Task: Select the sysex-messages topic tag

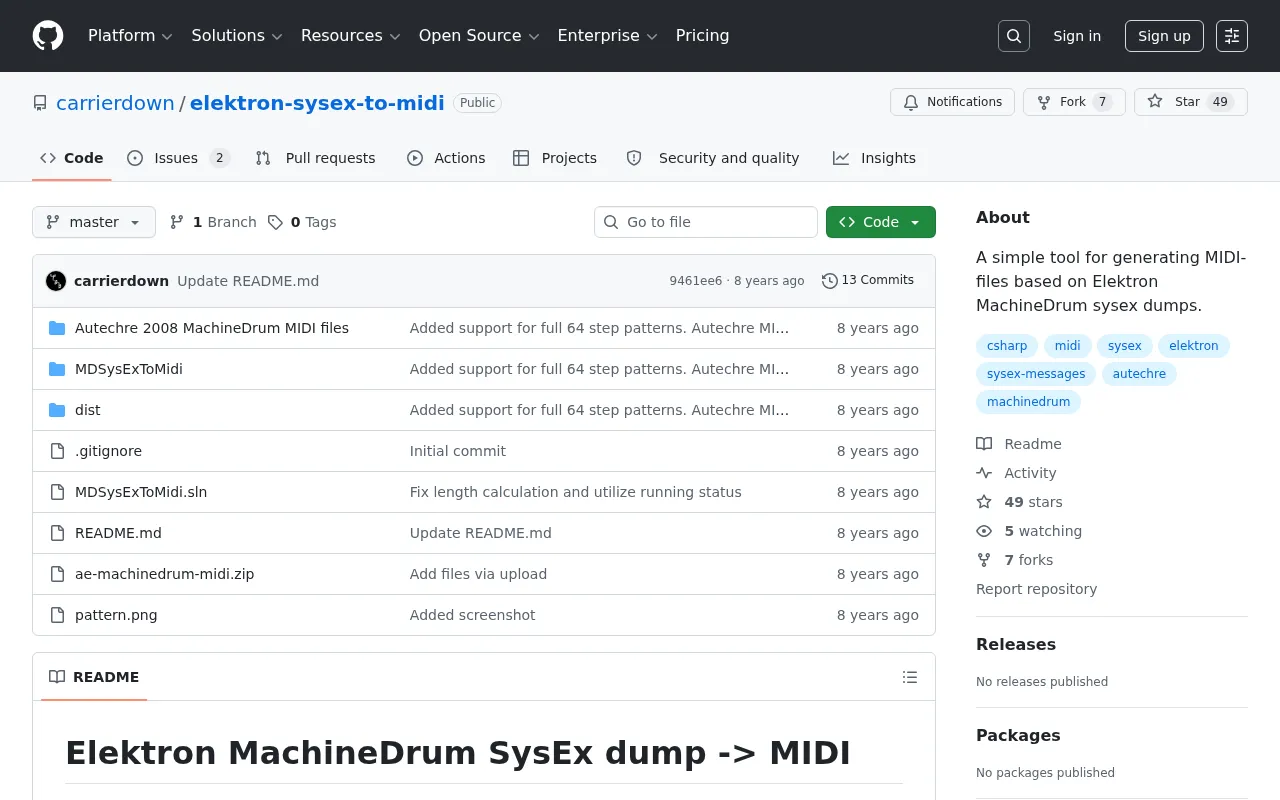Action: click(1036, 374)
